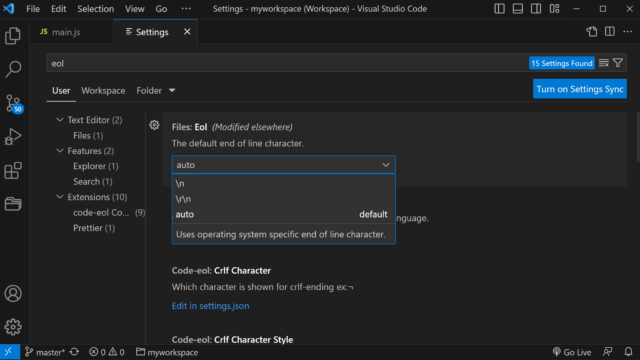
Task: Open the Extensions view
Action: click(x=13, y=171)
